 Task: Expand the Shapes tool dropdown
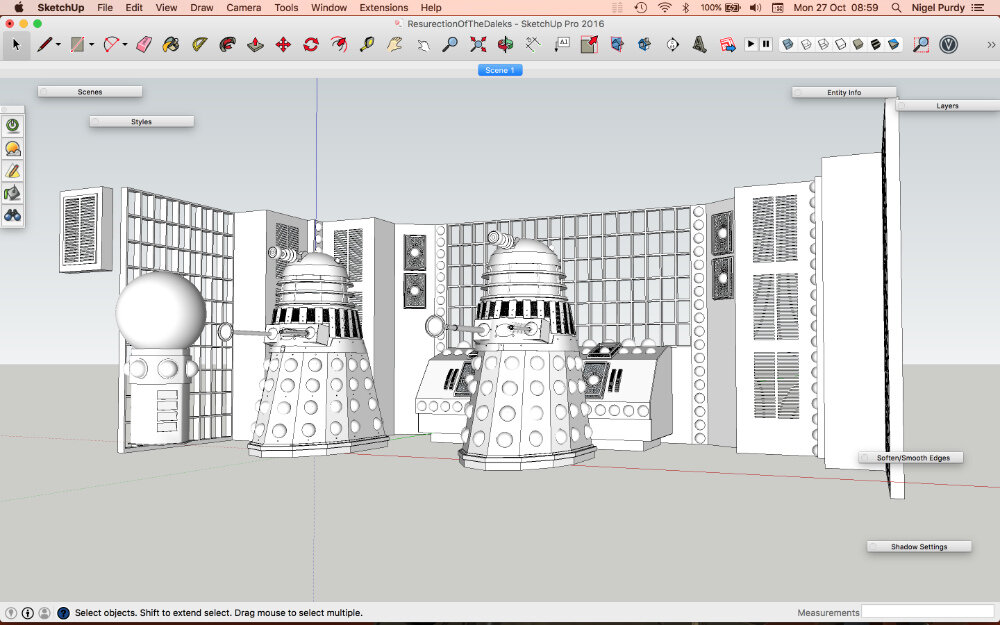[x=90, y=44]
